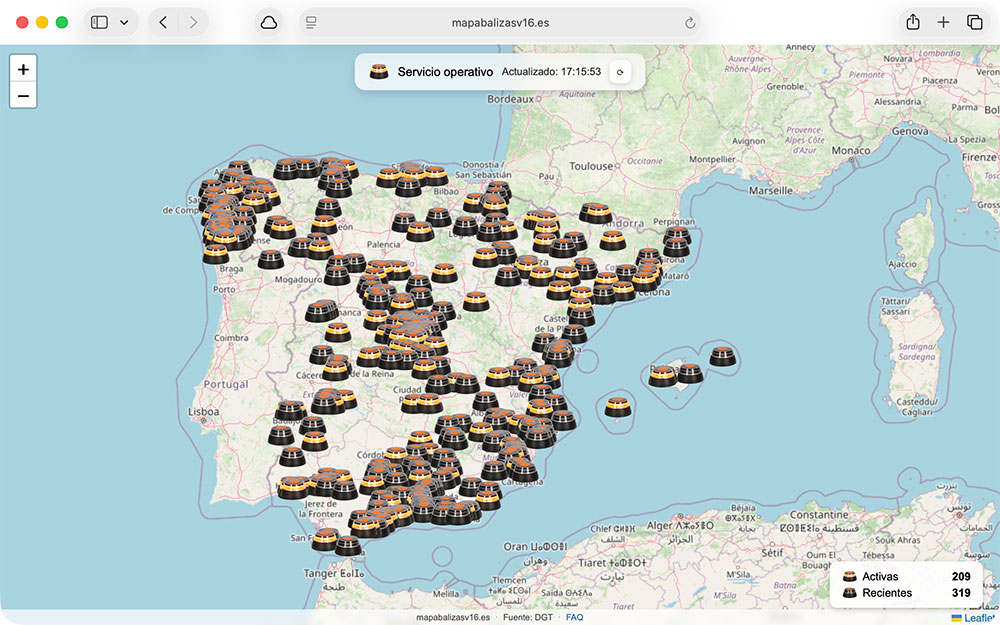Click the zoom out minus control
The width and height of the screenshot is (1000, 625).
point(23,95)
